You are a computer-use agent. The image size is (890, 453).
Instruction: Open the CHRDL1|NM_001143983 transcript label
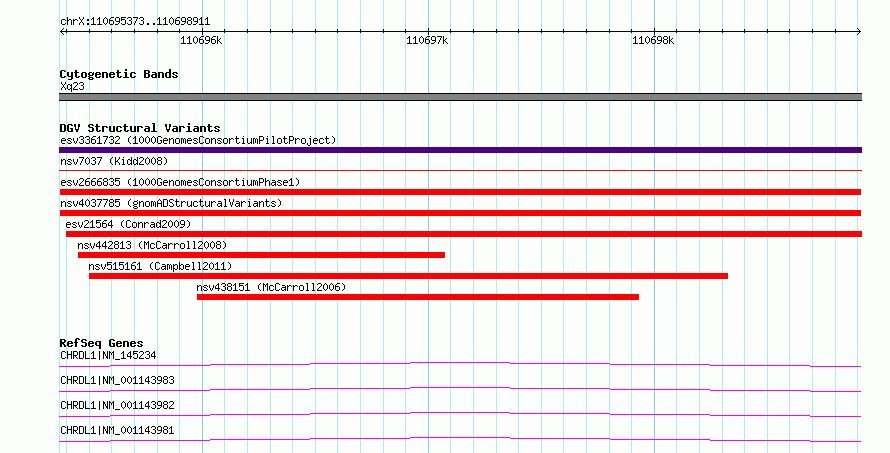pos(117,380)
